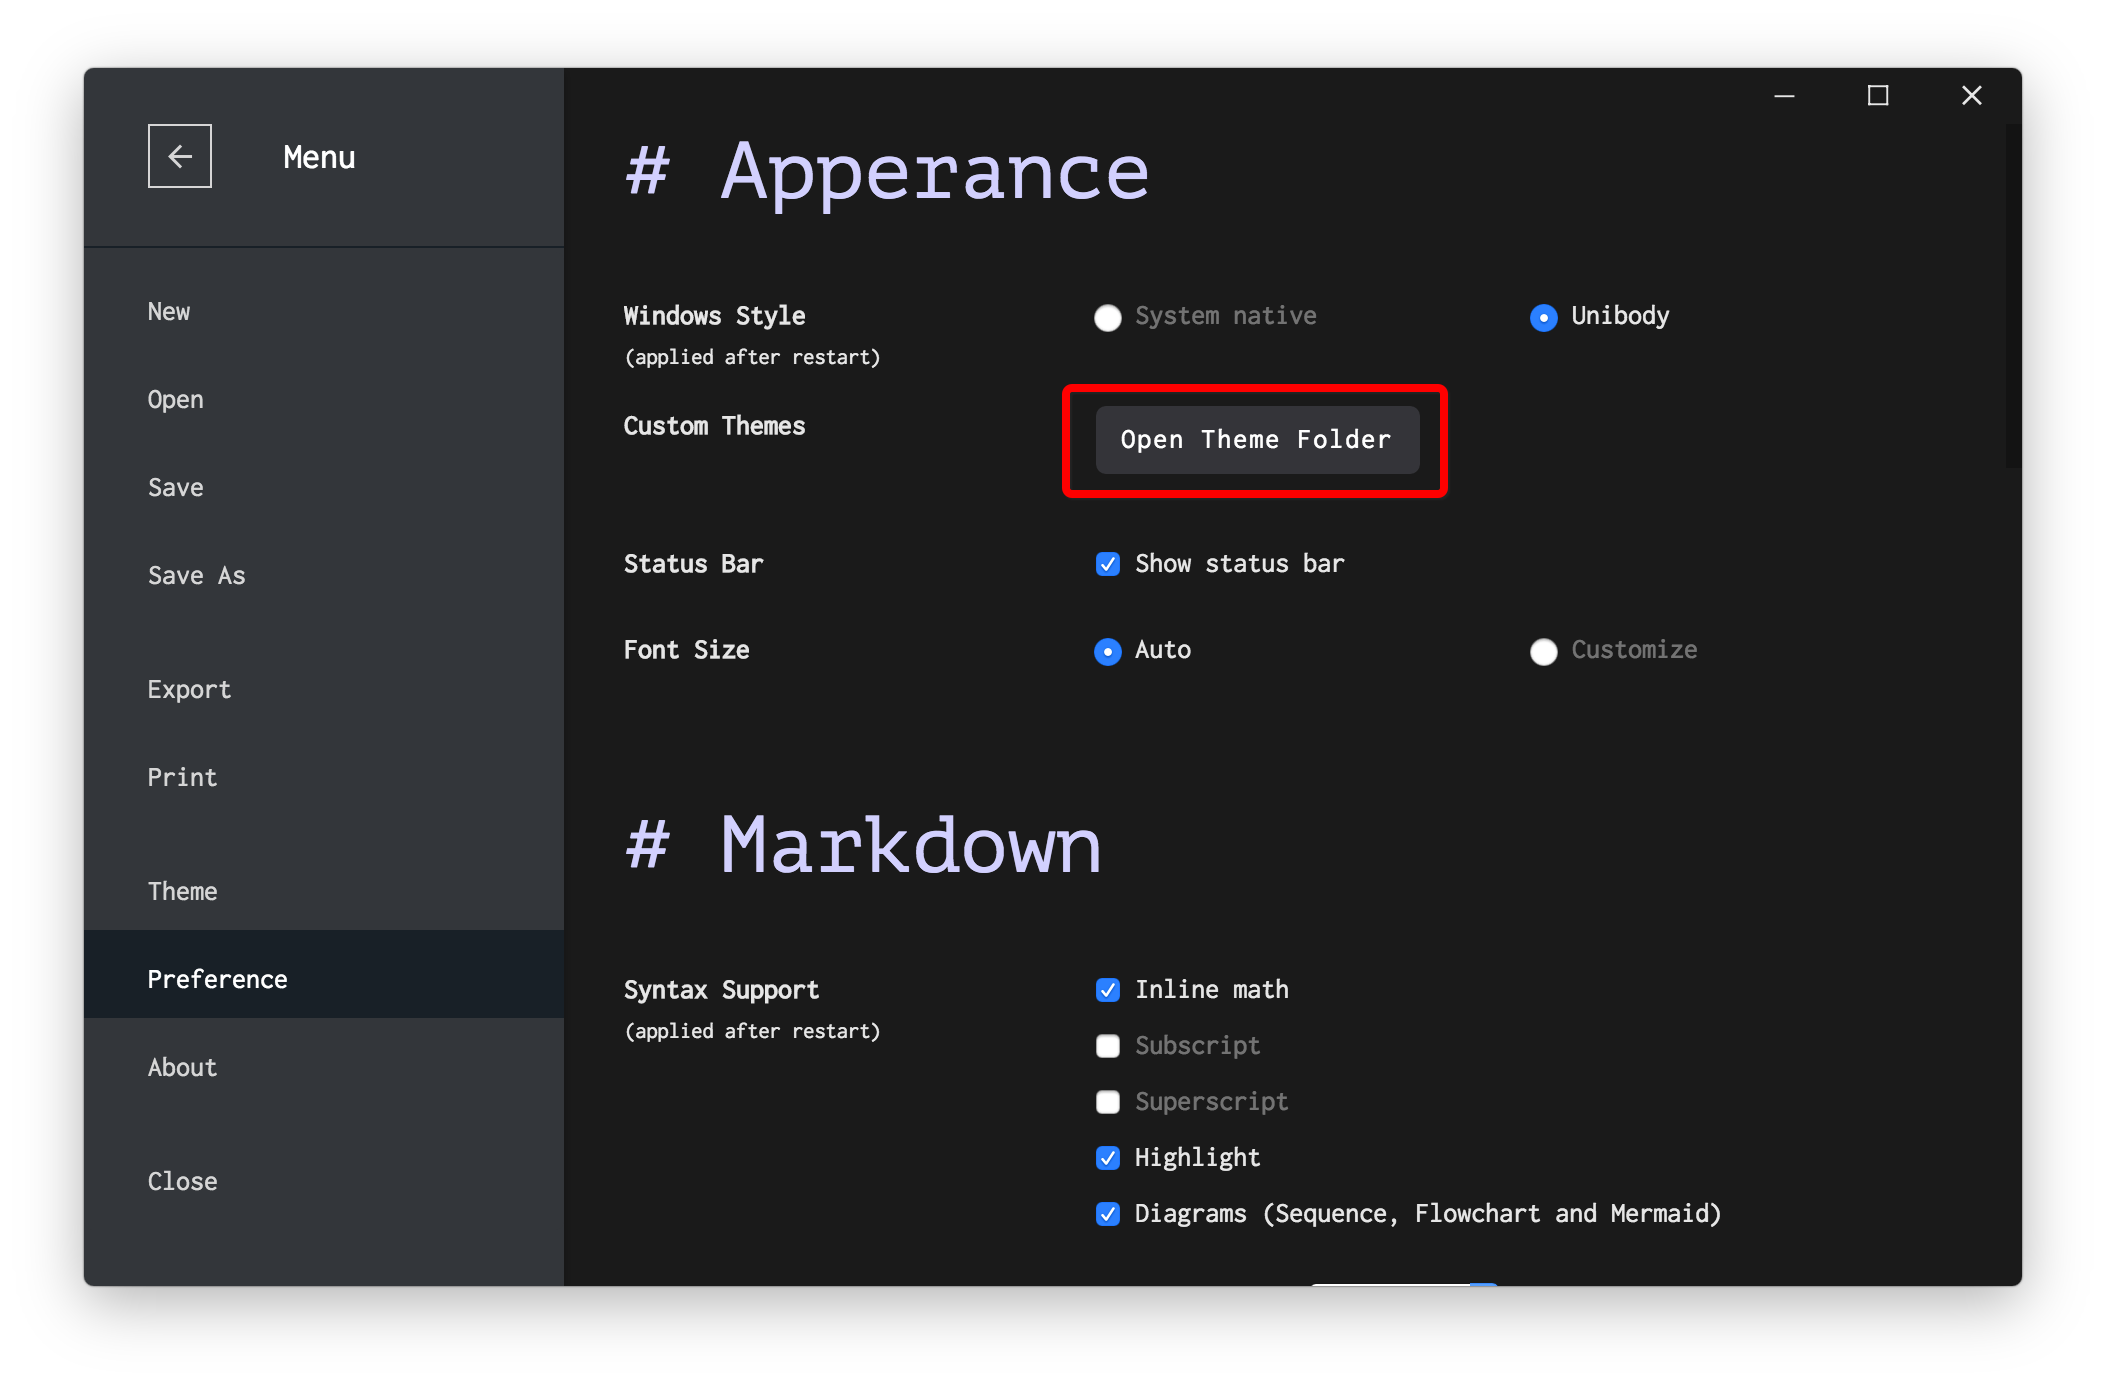Maximize the window using the square icon

pos(1878,96)
